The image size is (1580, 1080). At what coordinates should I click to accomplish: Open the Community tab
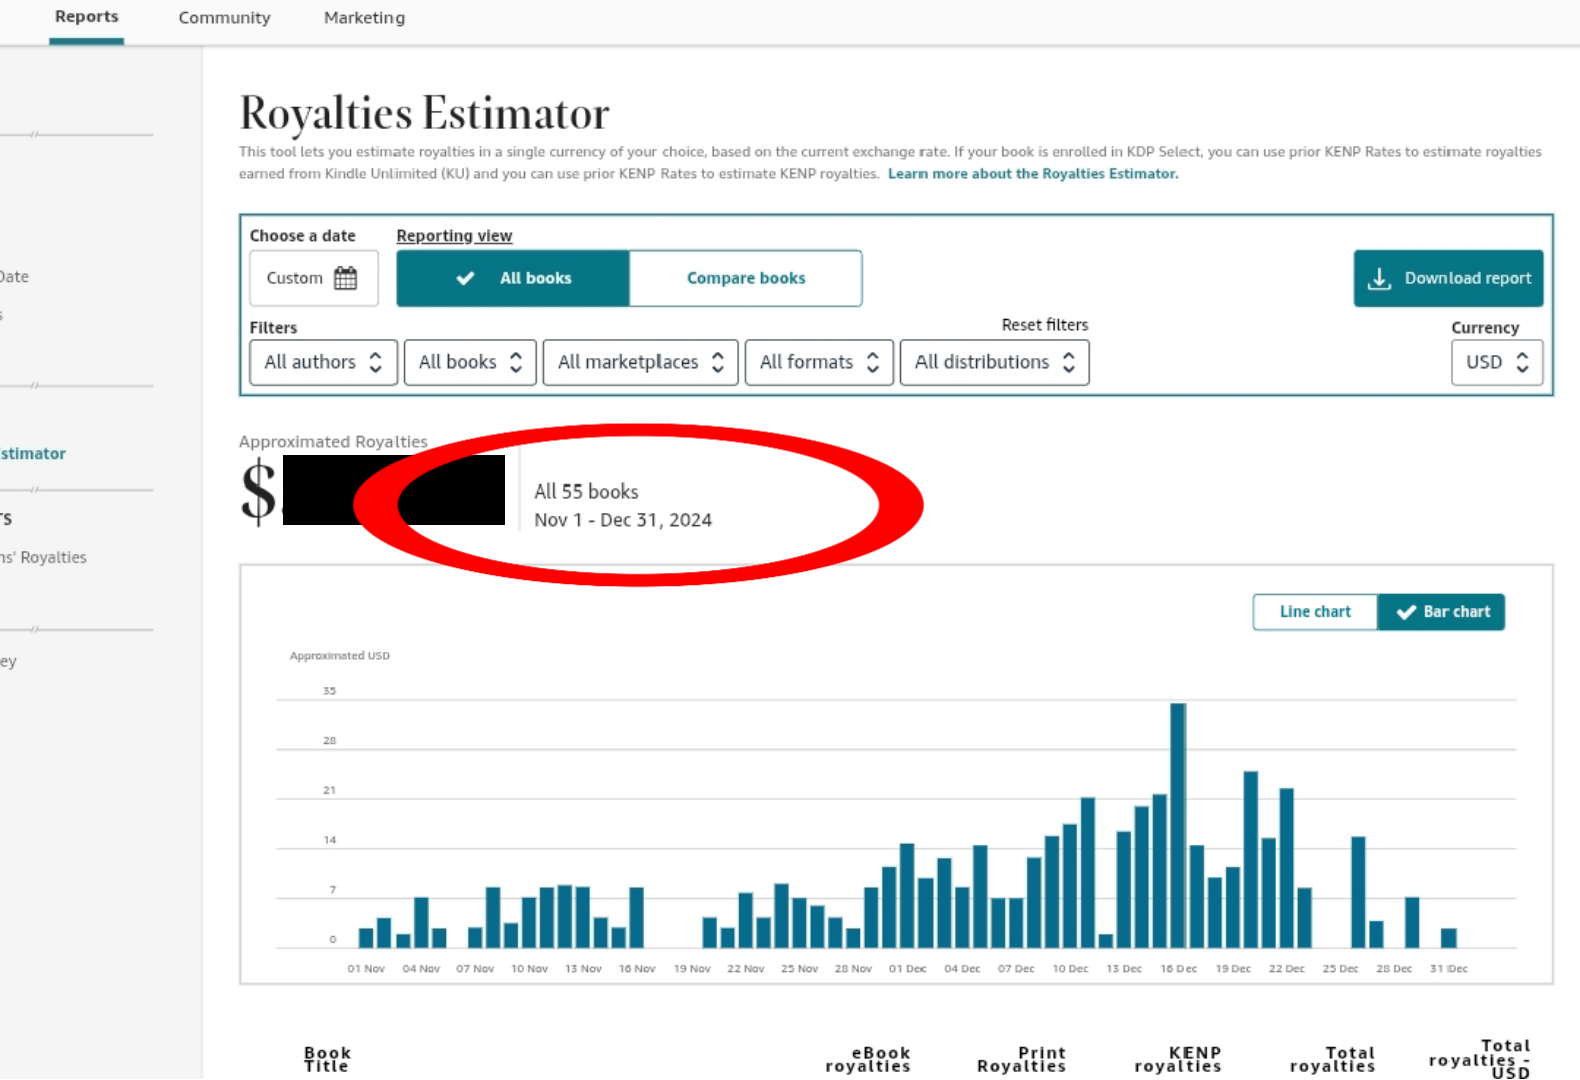(224, 18)
